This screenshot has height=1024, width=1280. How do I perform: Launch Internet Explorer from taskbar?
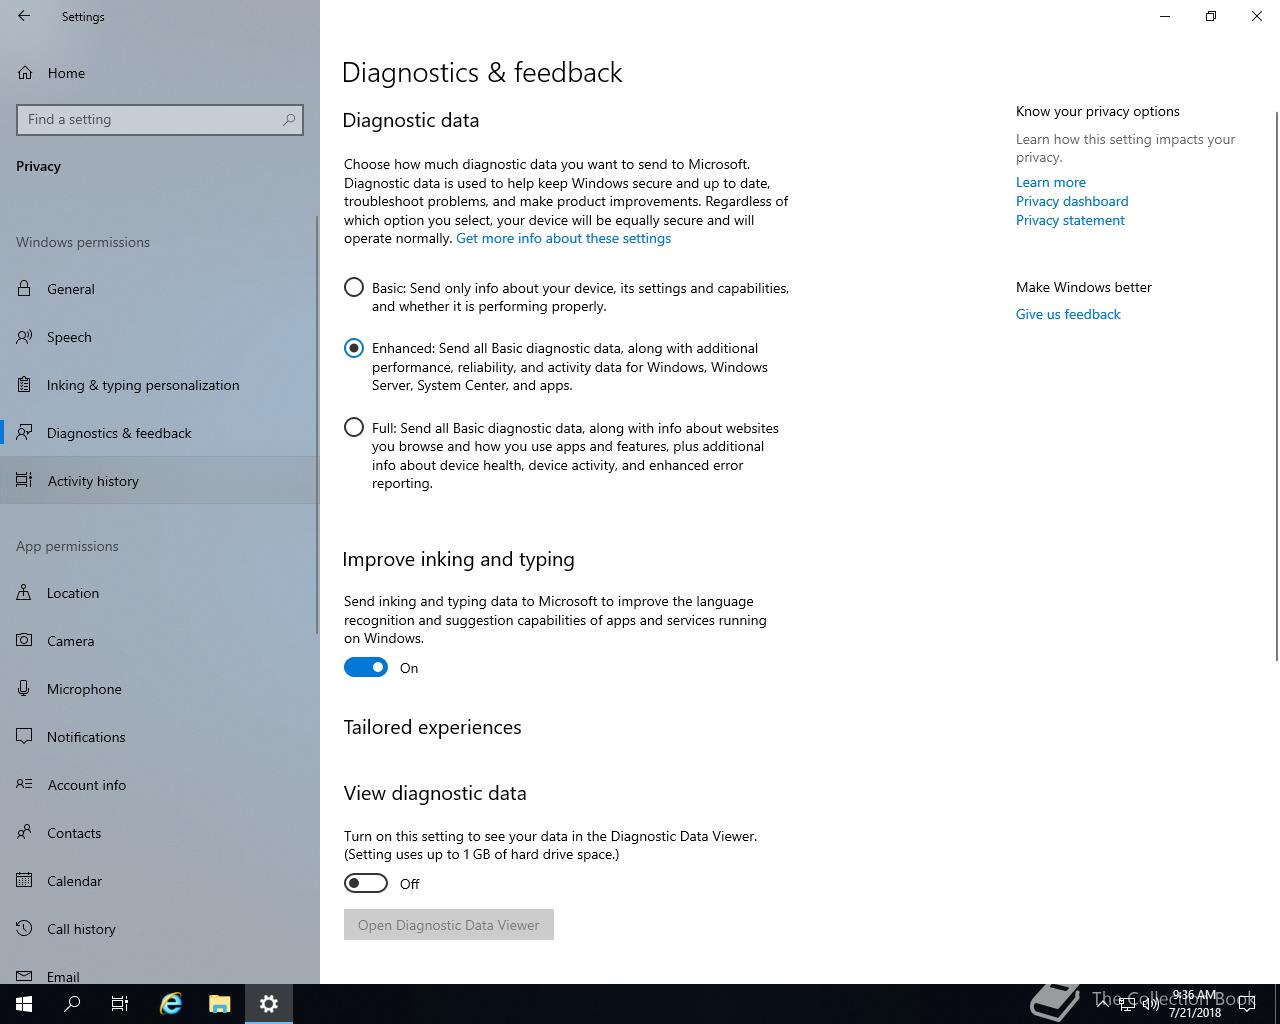click(x=171, y=1004)
